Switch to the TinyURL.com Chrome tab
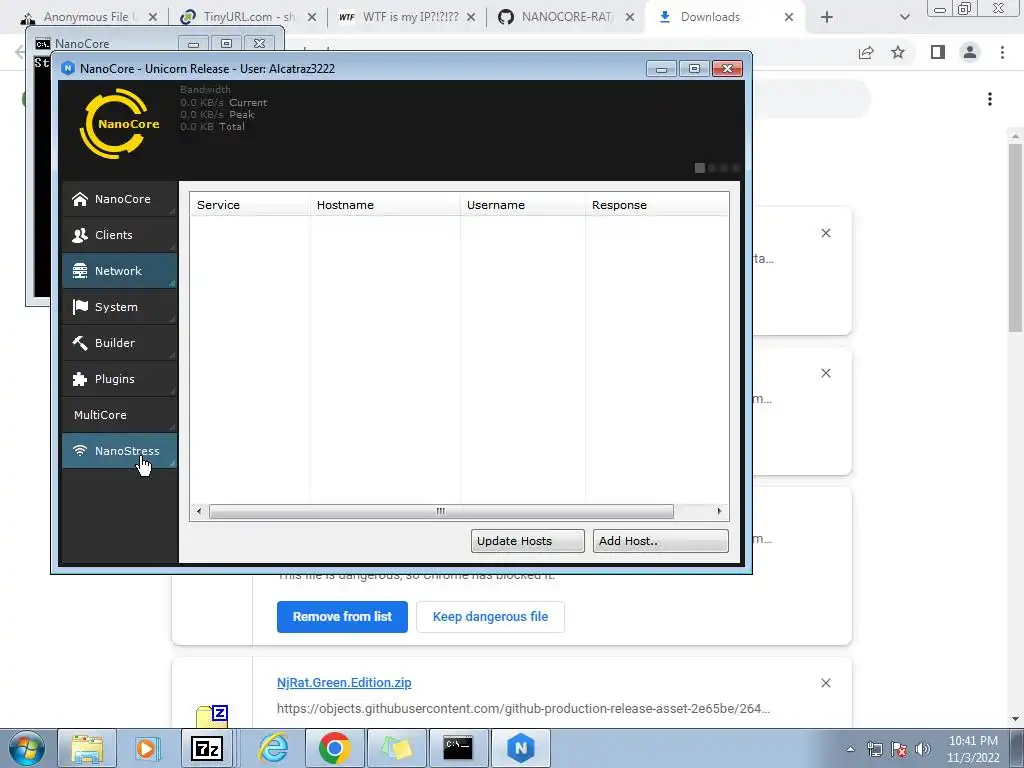Image resolution: width=1024 pixels, height=768 pixels. pos(248,17)
